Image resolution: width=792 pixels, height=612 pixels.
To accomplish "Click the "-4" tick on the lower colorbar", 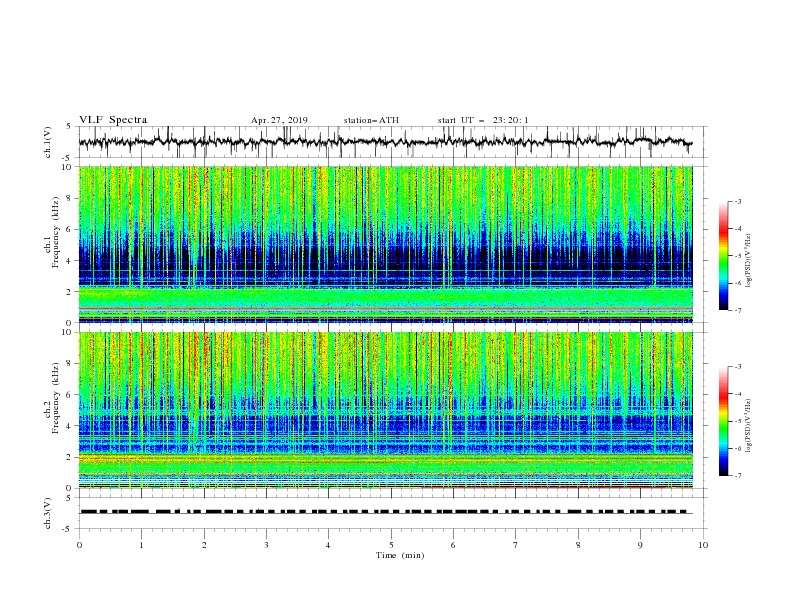I will (737, 394).
